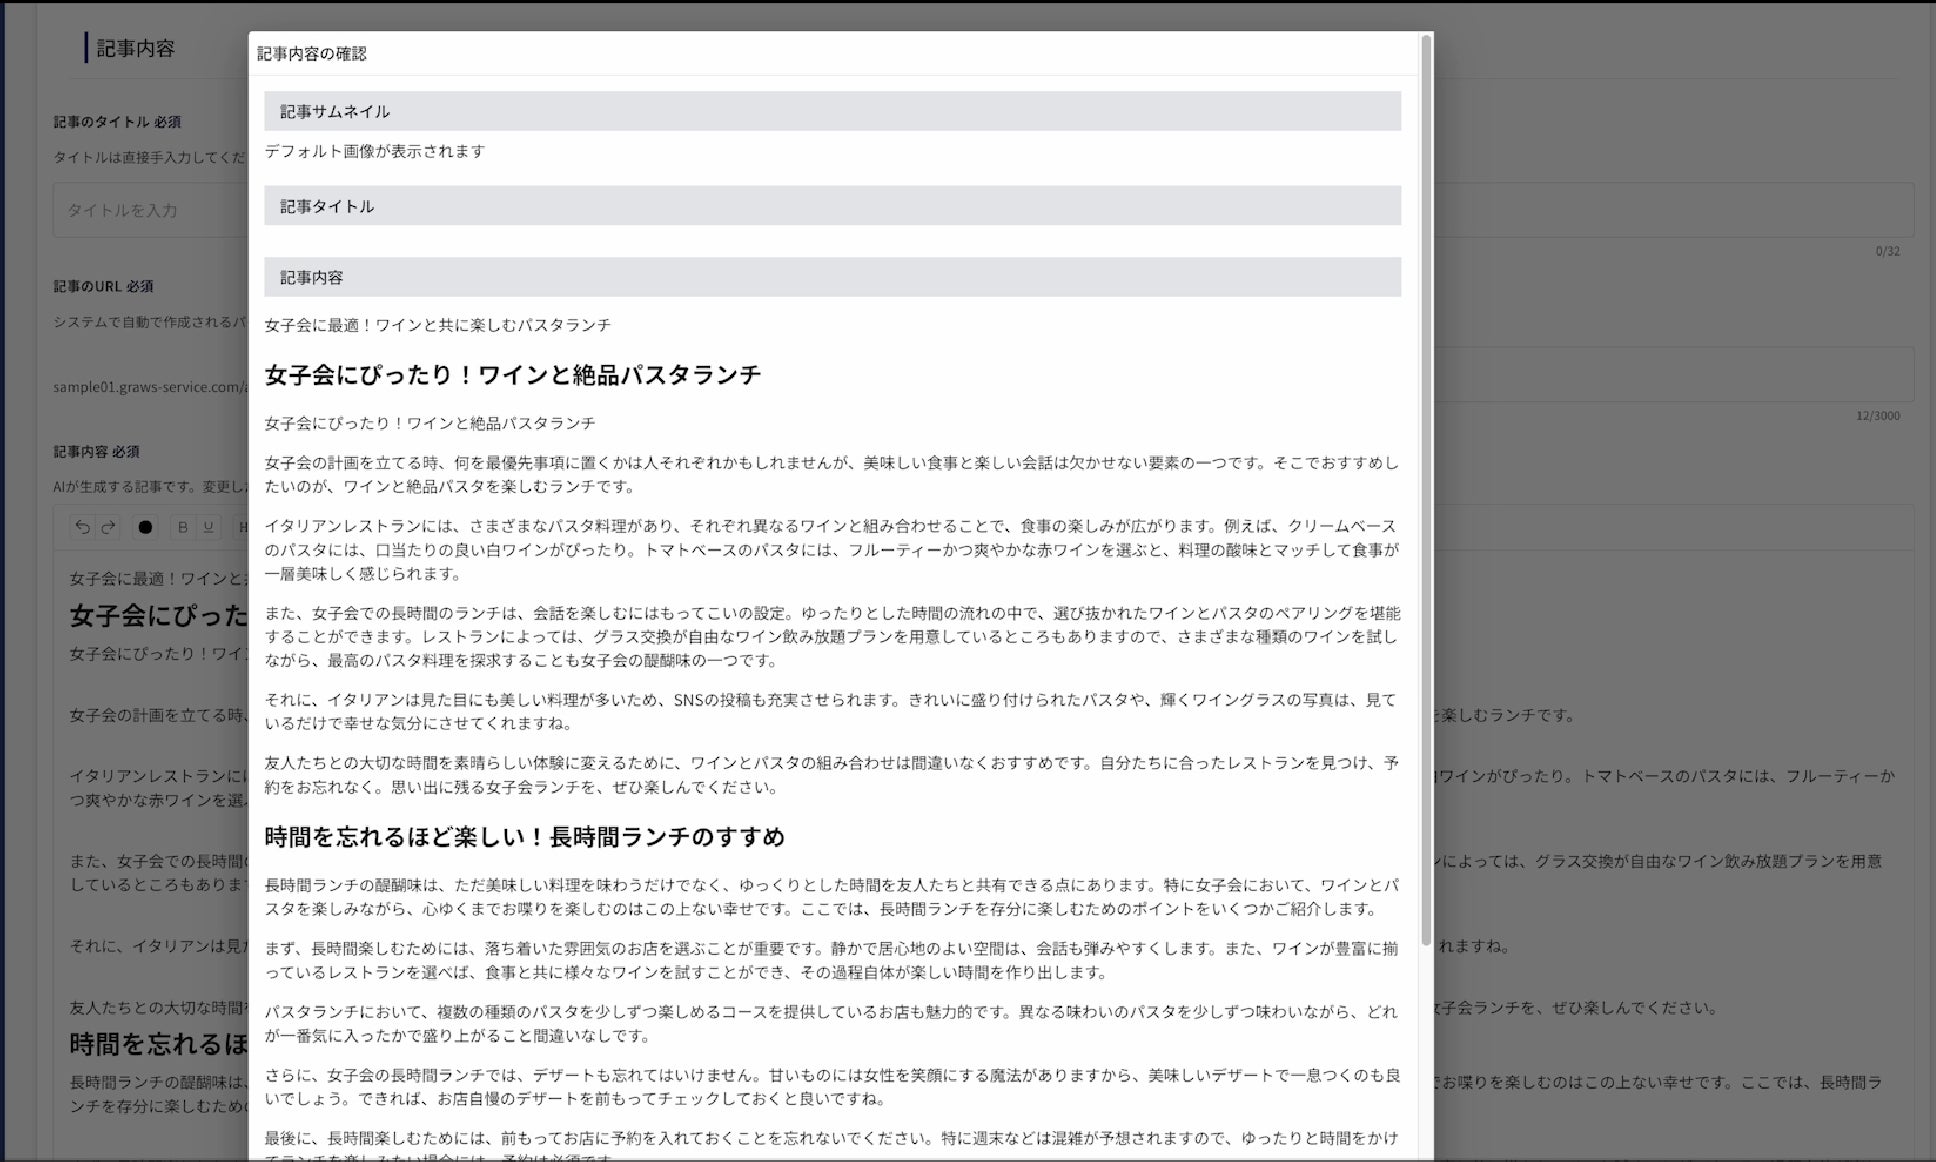This screenshot has height=1162, width=1936.
Task: Toggle underline formatting button
Action: click(x=208, y=527)
